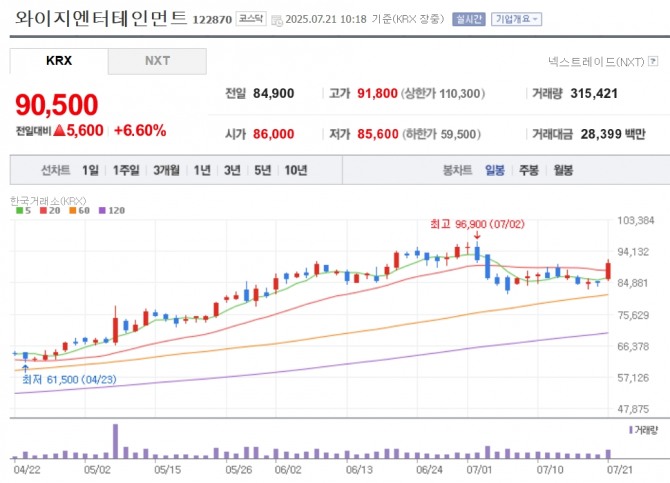This screenshot has width=670, height=483.
Task: Click the 상한가 110,300 text
Action: click(x=443, y=93)
